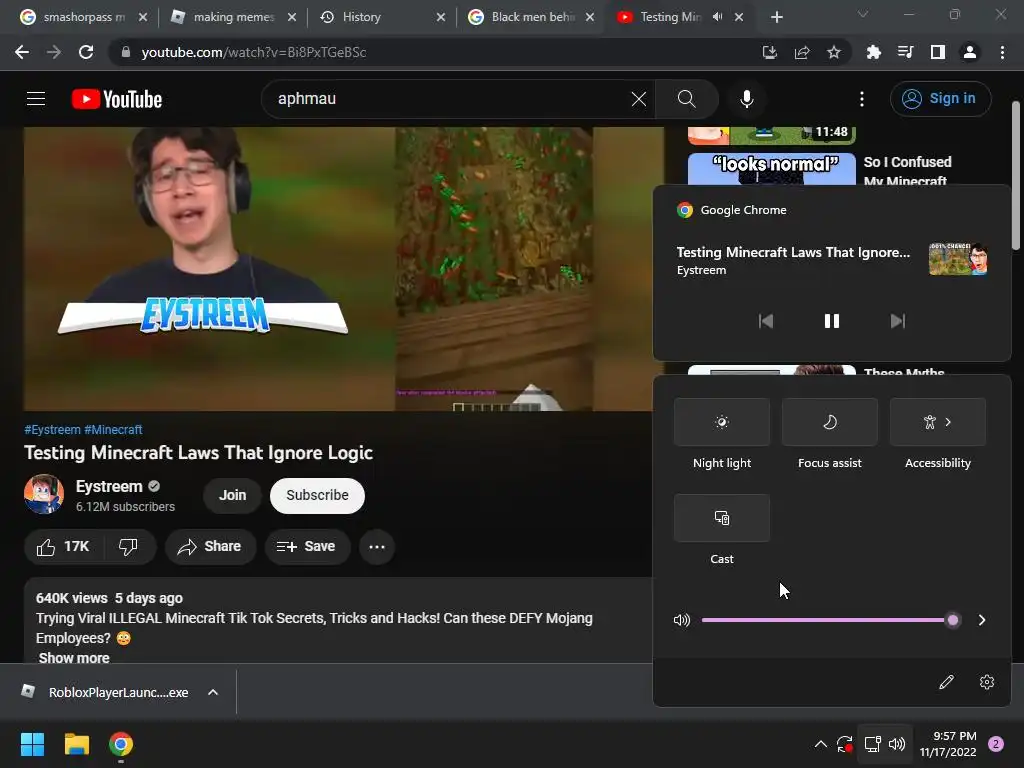Open the Windows Start menu
1024x768 pixels.
tap(32, 744)
